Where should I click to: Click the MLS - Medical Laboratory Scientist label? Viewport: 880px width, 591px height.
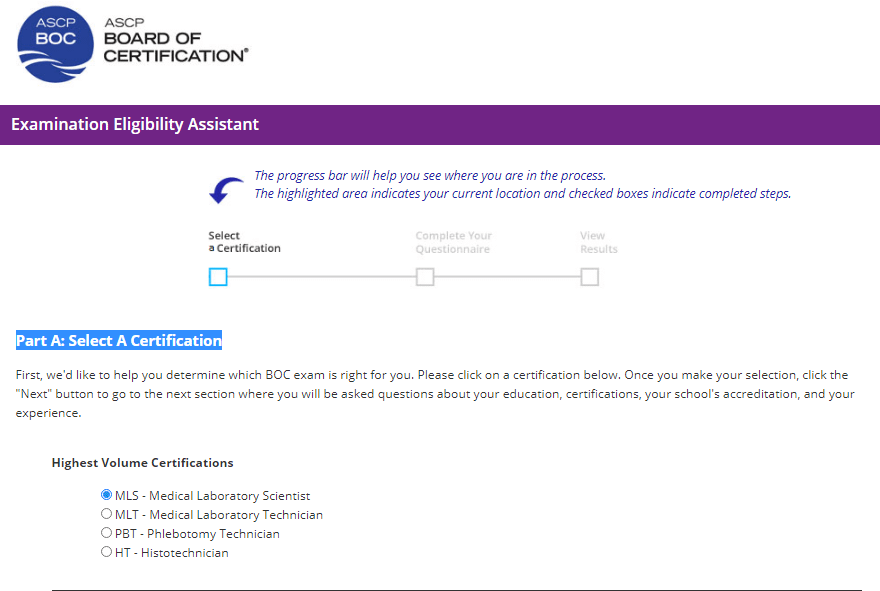(x=212, y=494)
